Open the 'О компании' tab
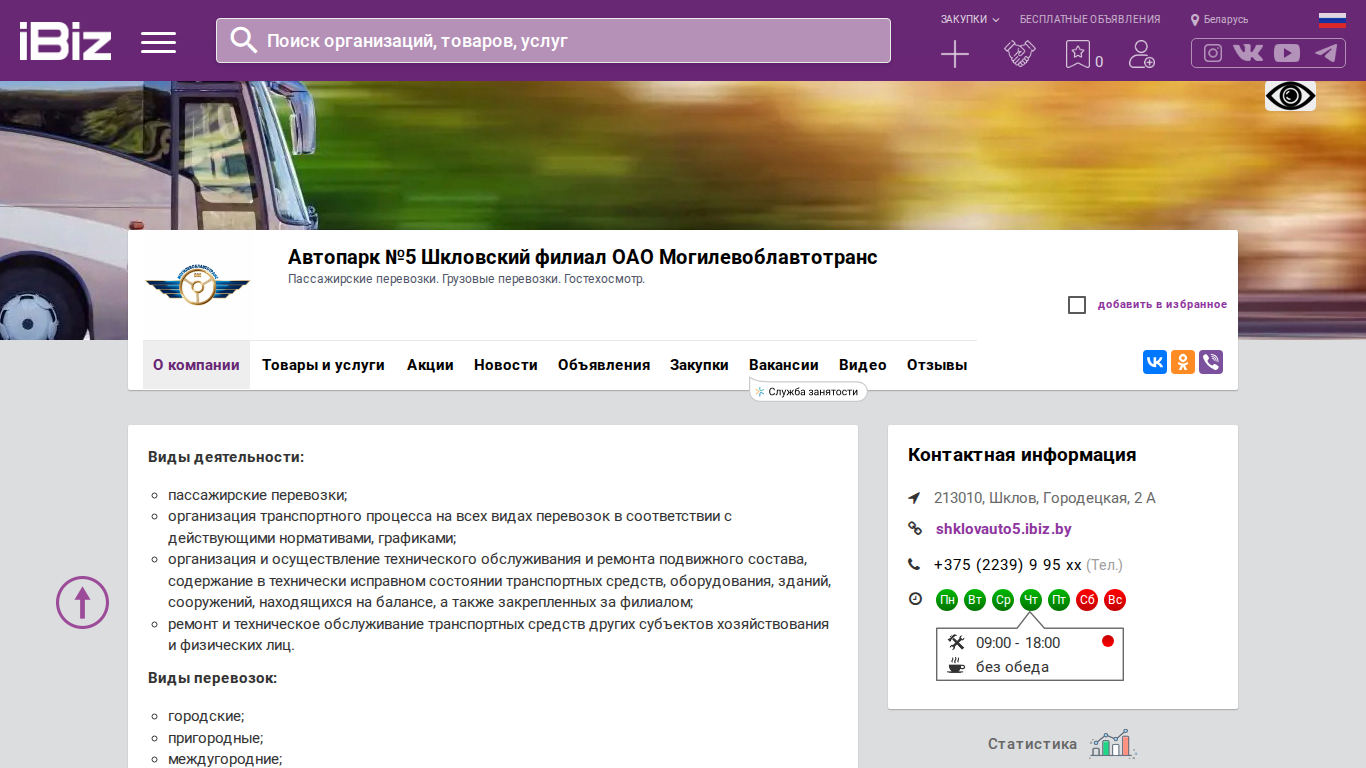The width and height of the screenshot is (1366, 768). (x=196, y=365)
